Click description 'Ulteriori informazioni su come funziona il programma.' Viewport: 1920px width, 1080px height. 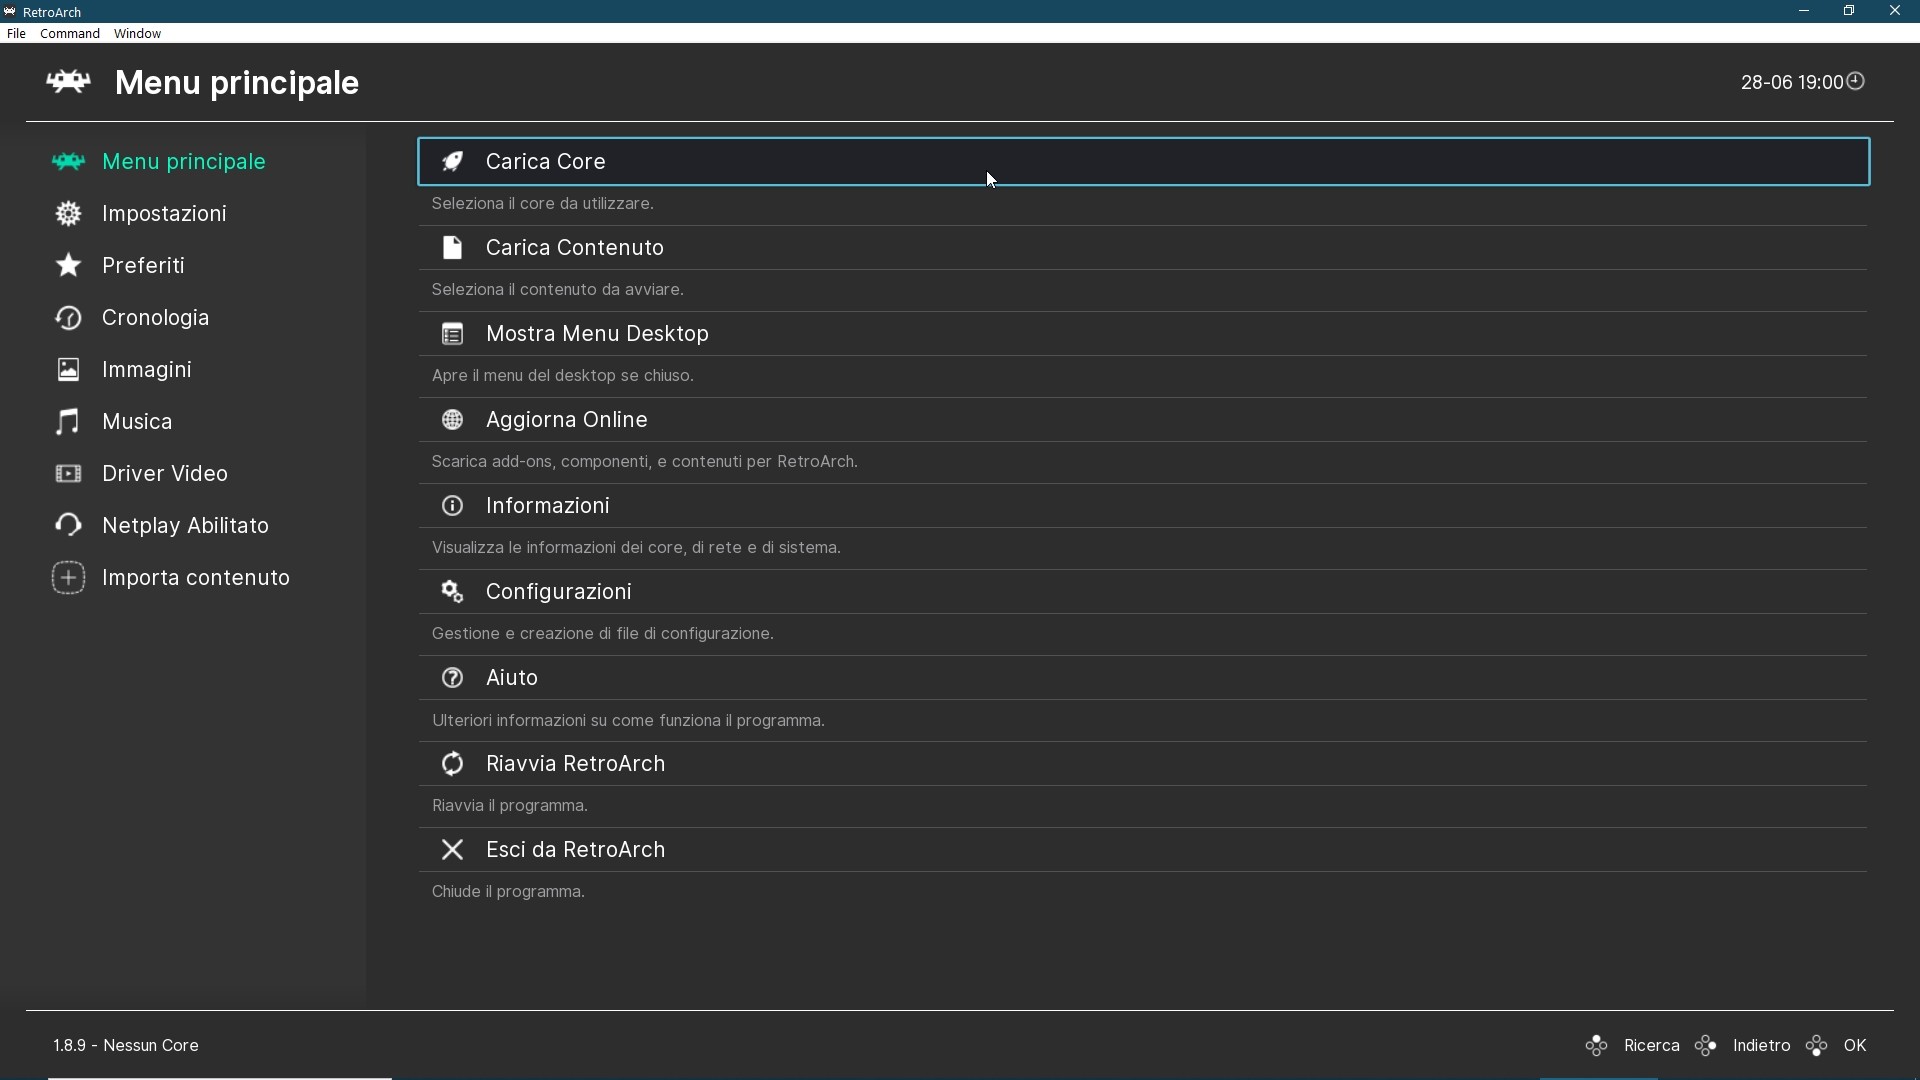pos(628,721)
